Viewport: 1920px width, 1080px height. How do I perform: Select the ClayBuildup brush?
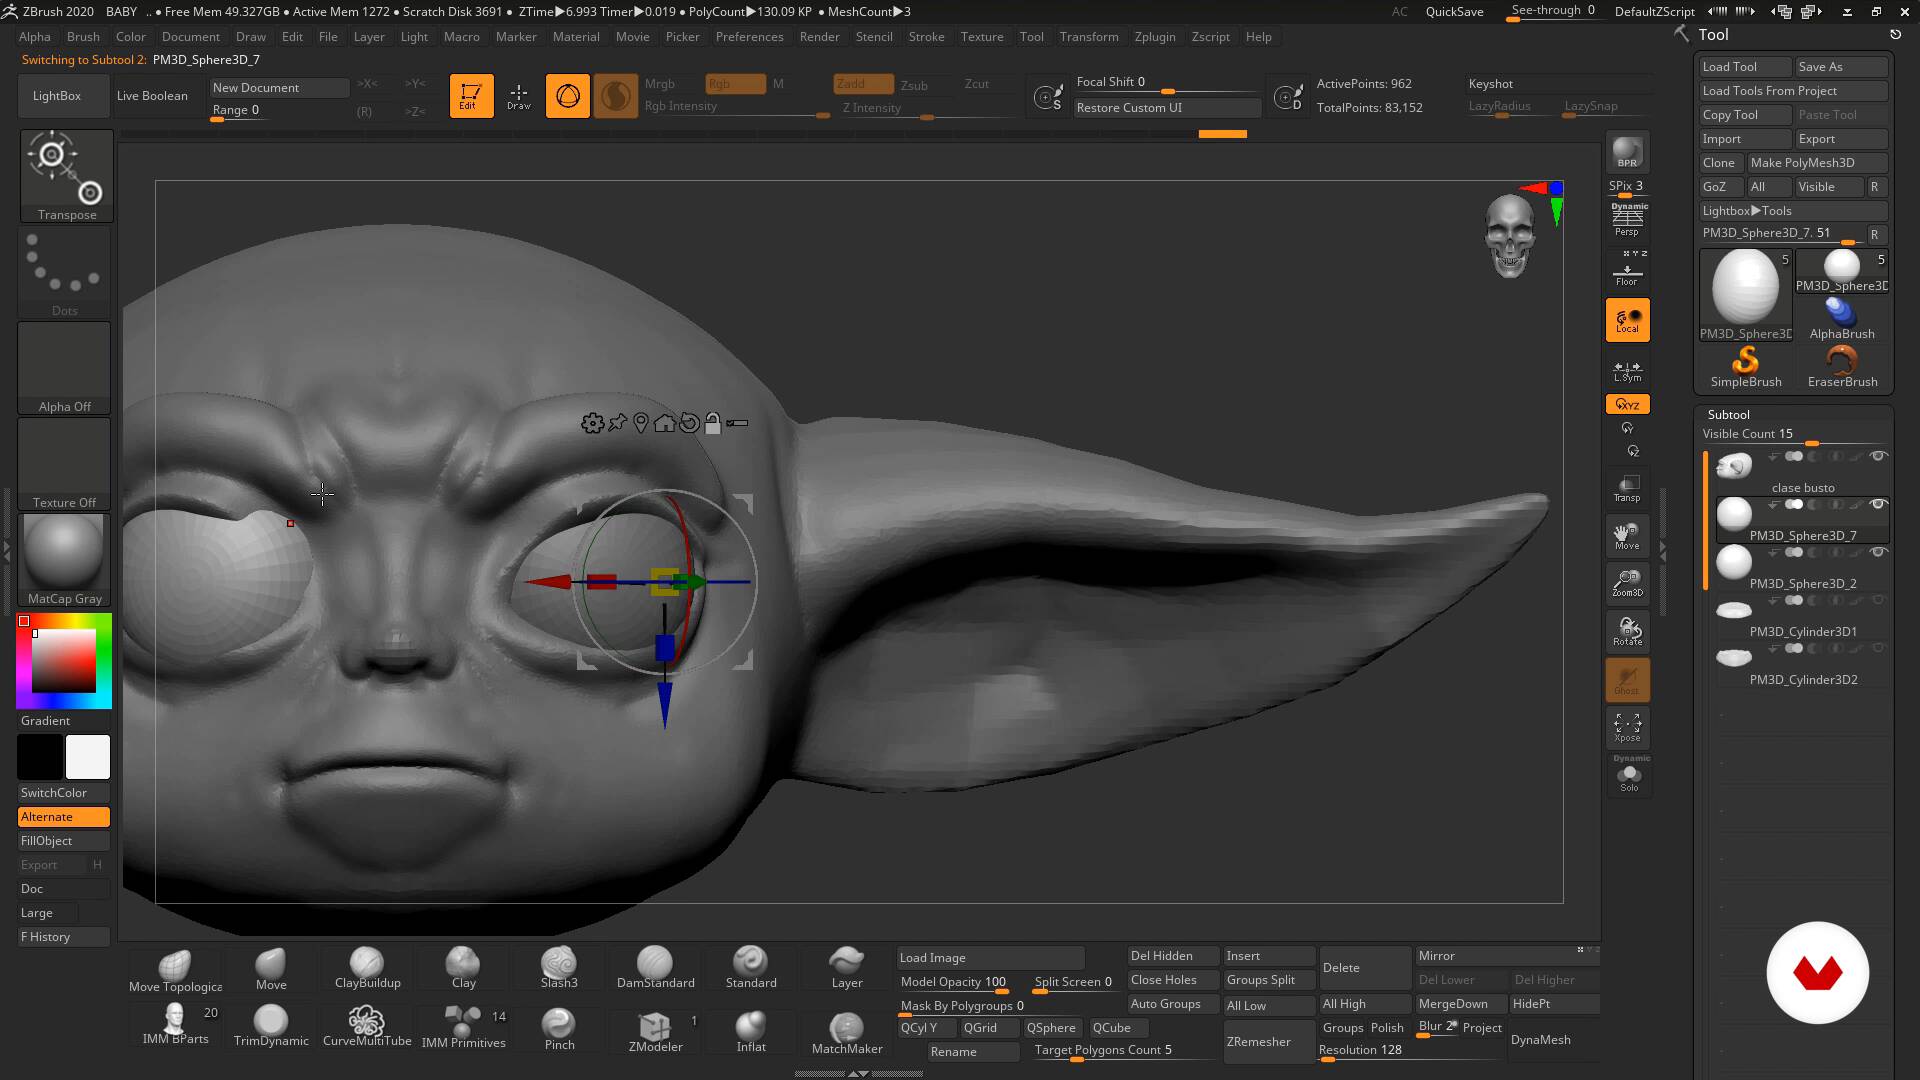point(367,967)
